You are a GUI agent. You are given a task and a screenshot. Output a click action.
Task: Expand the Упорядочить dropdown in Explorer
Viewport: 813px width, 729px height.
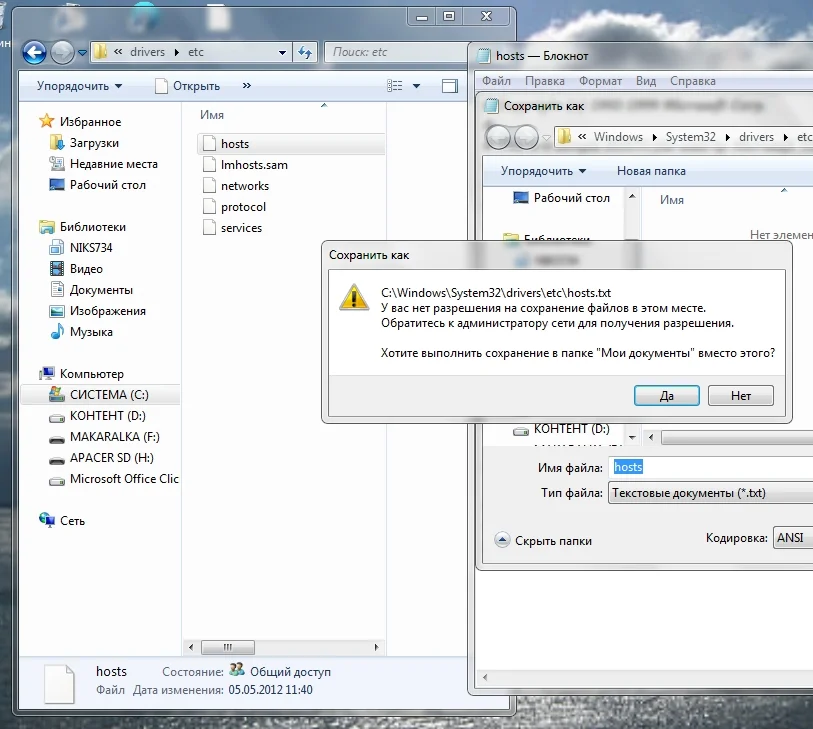(x=79, y=86)
